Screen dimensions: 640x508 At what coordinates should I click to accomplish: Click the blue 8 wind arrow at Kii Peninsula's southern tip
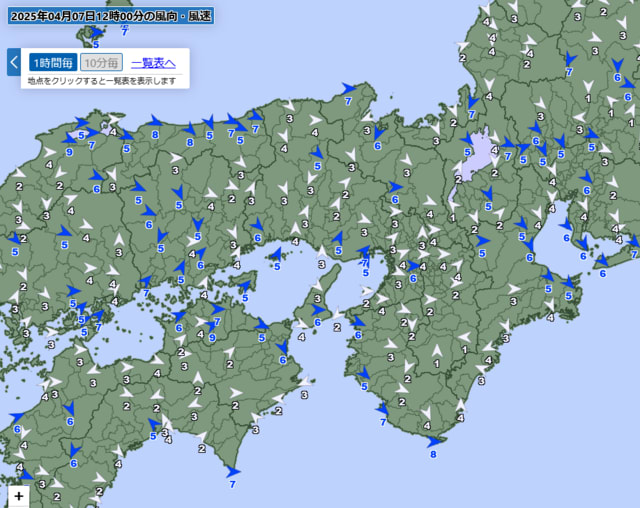[434, 441]
